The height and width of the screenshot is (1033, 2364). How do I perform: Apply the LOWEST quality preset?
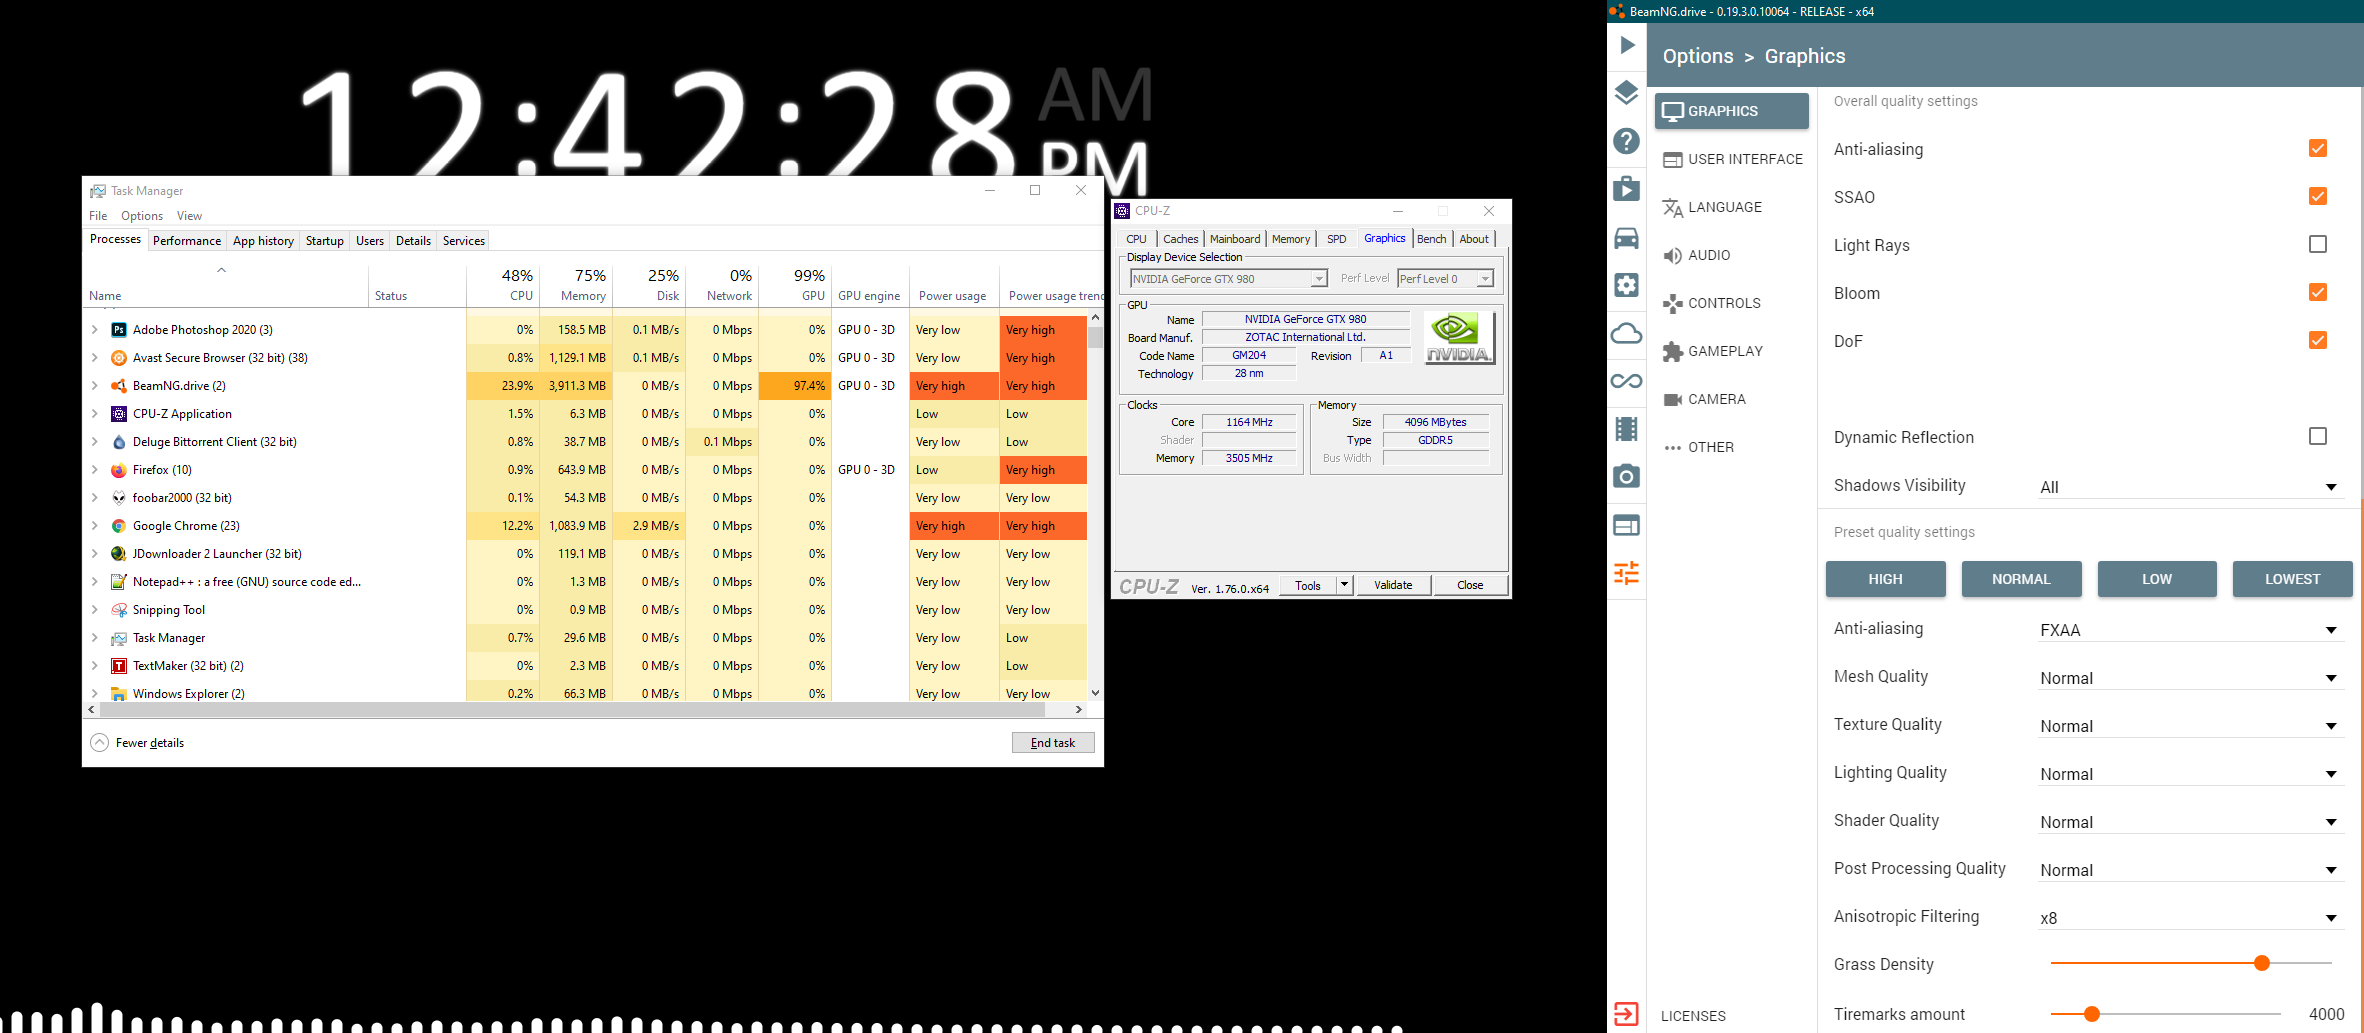click(2292, 579)
